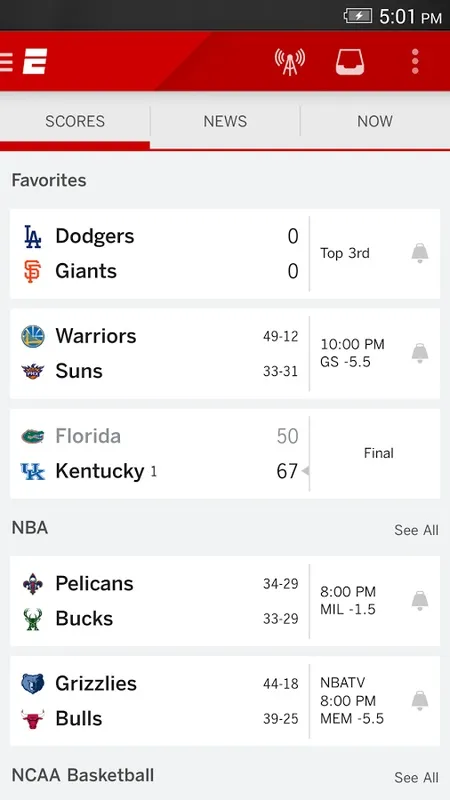Click the Golden State Warriors logo
This screenshot has height=800, width=450.
point(33,337)
